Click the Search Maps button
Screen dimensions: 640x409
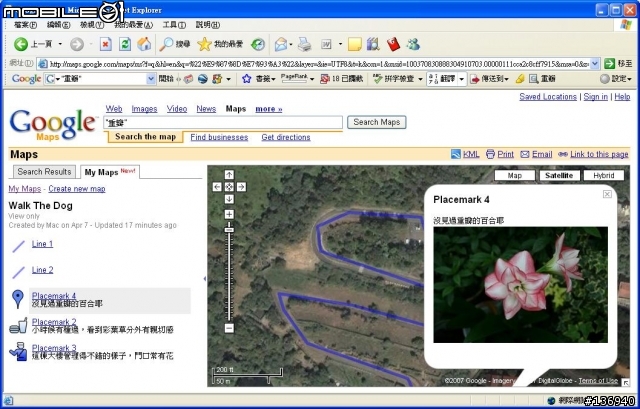point(376,122)
